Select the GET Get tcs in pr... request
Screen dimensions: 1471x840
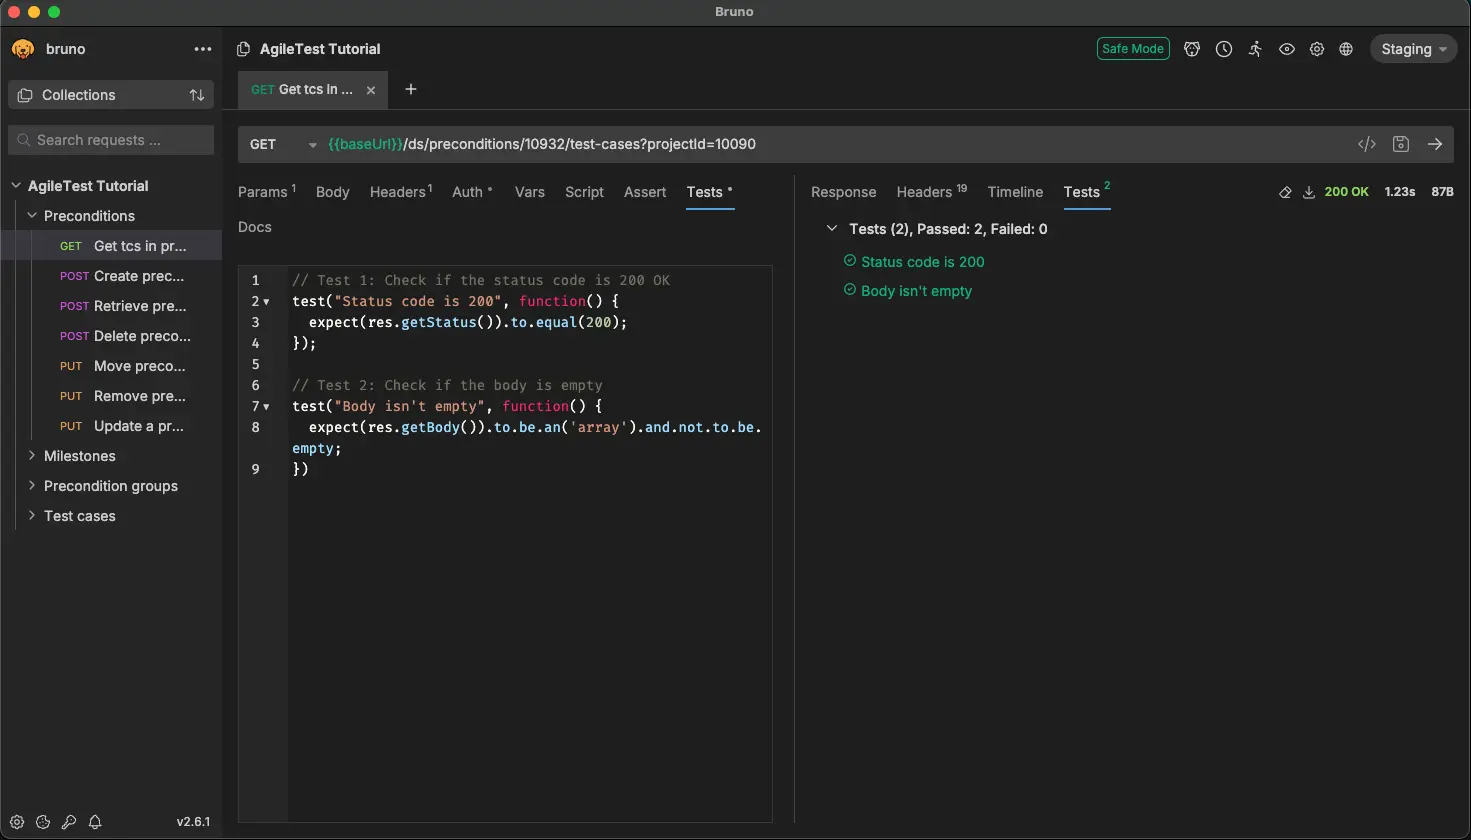click(111, 246)
